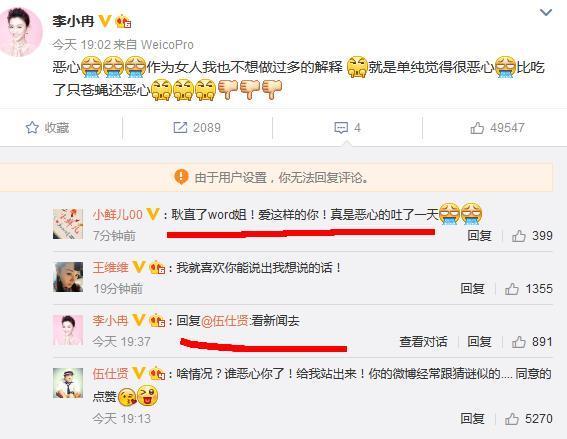The image size is (567, 439).
Task: Open 李小冉's profile avatar at top
Action: click(20, 32)
